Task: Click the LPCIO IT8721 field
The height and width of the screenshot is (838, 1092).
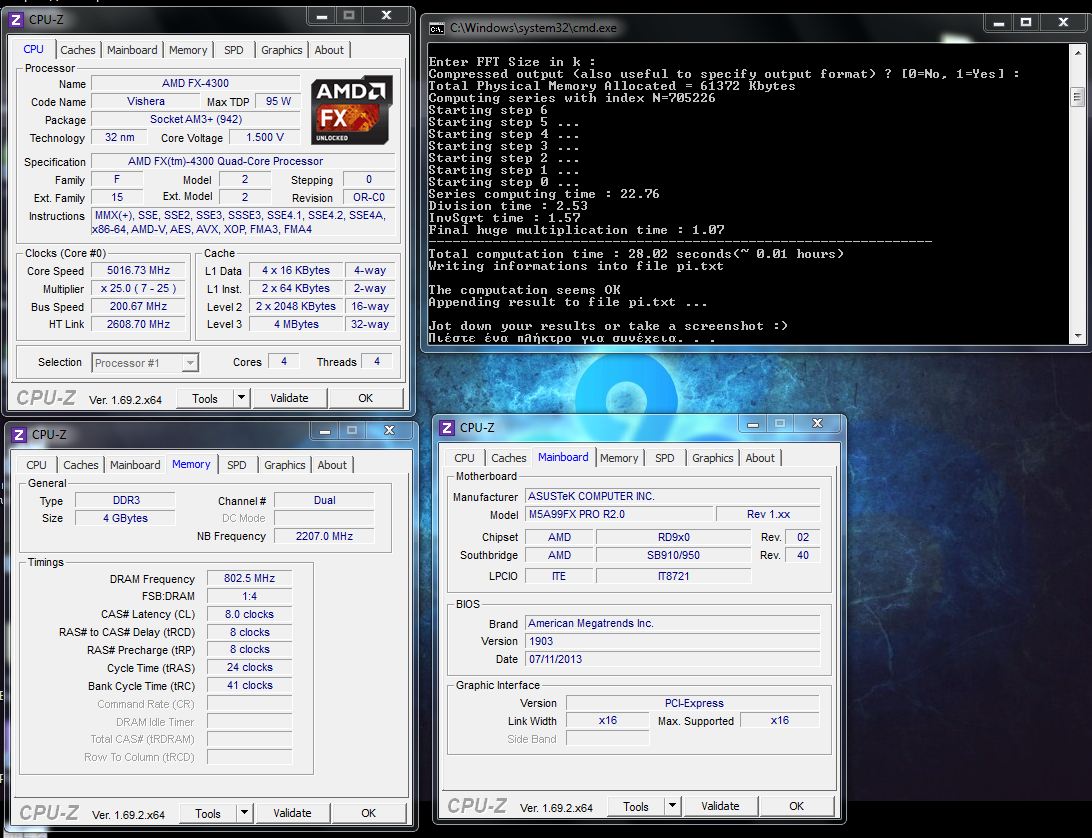Action: pyautogui.click(x=673, y=576)
